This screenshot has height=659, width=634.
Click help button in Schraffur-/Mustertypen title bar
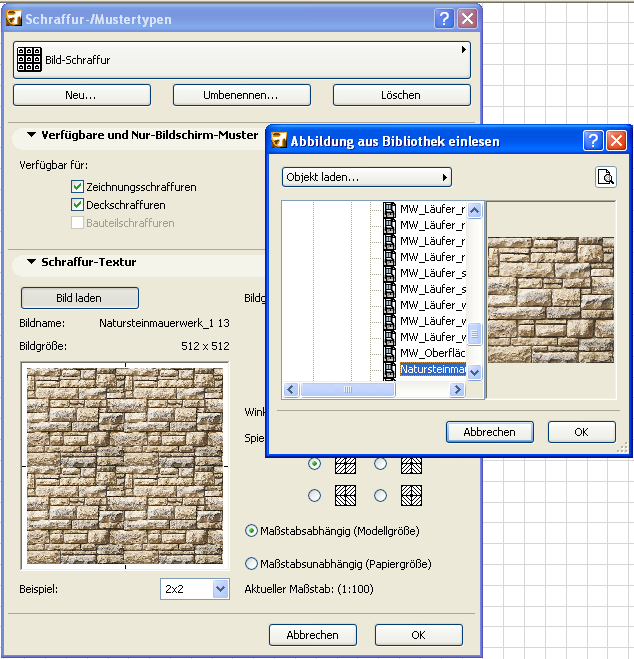[444, 19]
